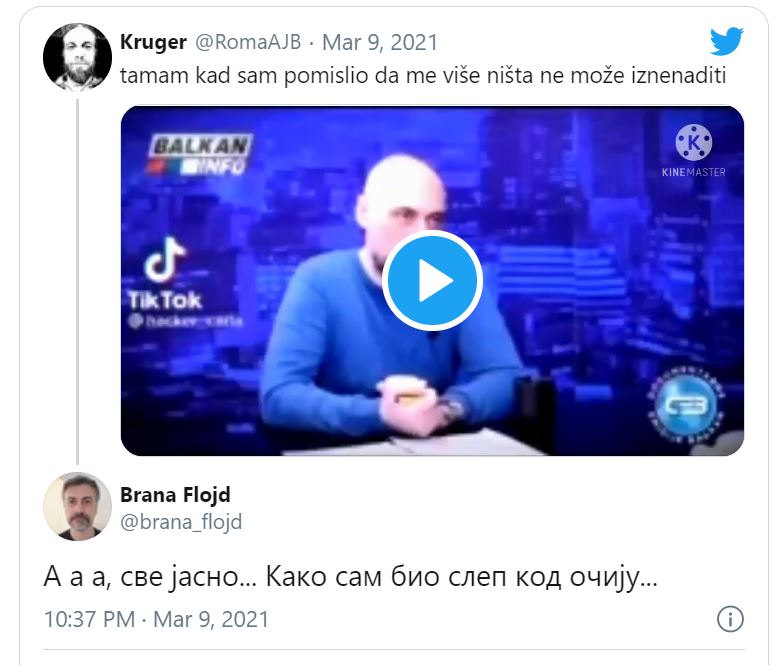
Task: Click the round blue emblem in the video corner
Action: point(685,405)
